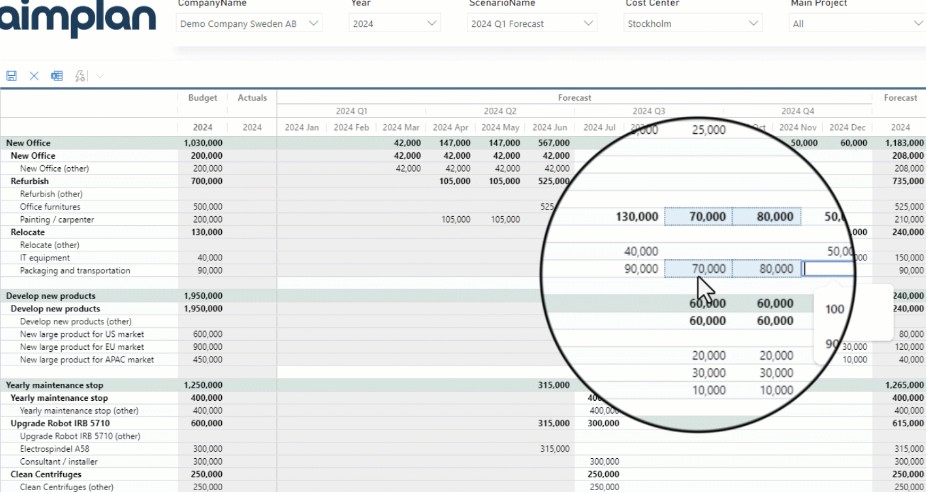Choose 100 from the autocomplete popup
The height and width of the screenshot is (492, 926).
pyautogui.click(x=835, y=310)
